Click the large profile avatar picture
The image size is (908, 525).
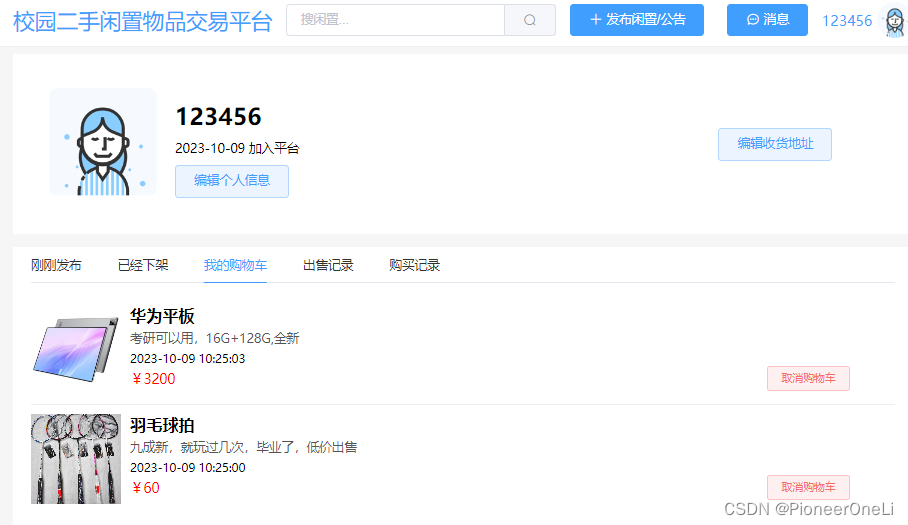pyautogui.click(x=103, y=142)
